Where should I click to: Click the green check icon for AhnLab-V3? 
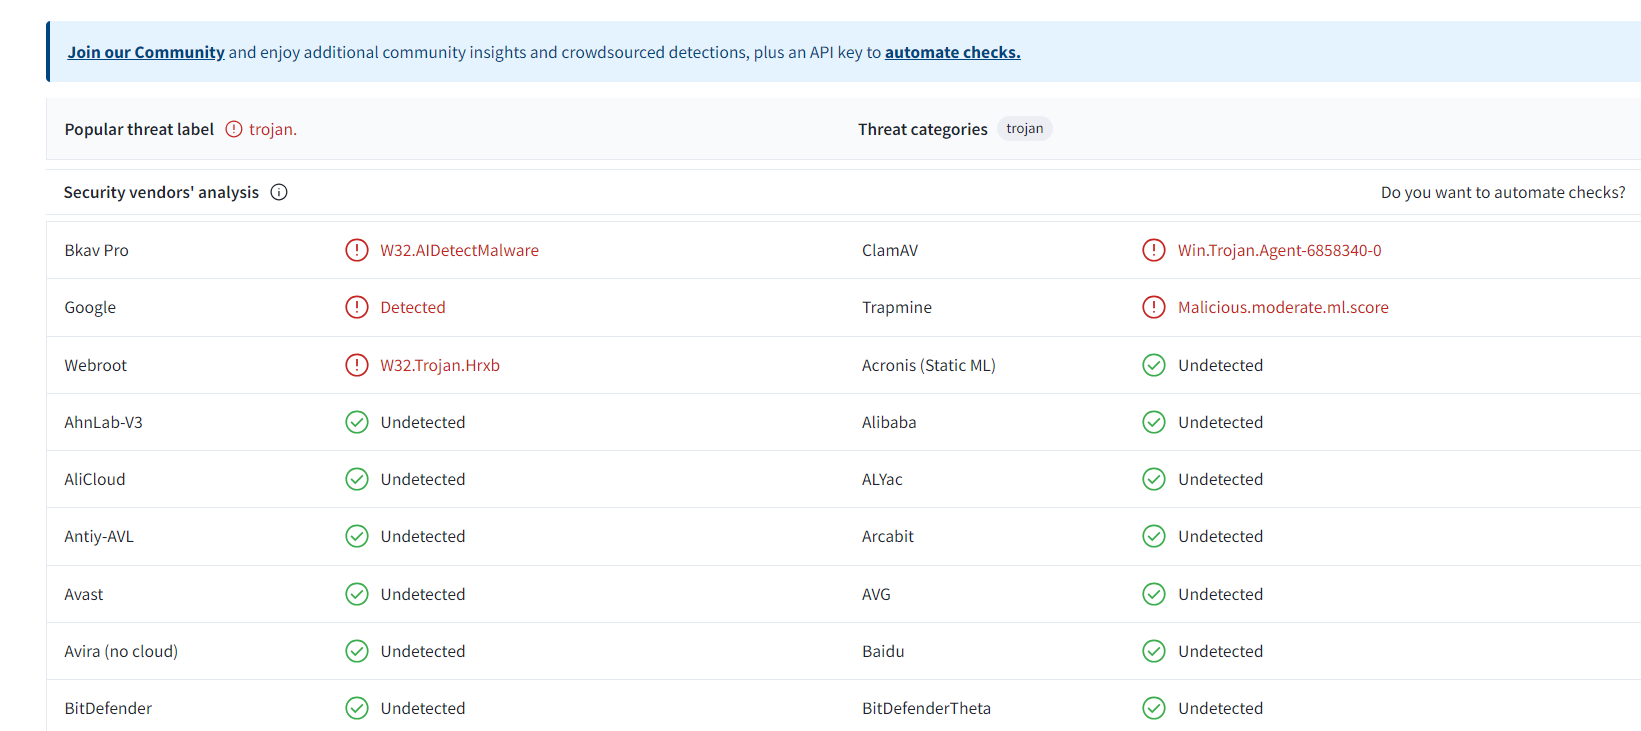(x=357, y=422)
